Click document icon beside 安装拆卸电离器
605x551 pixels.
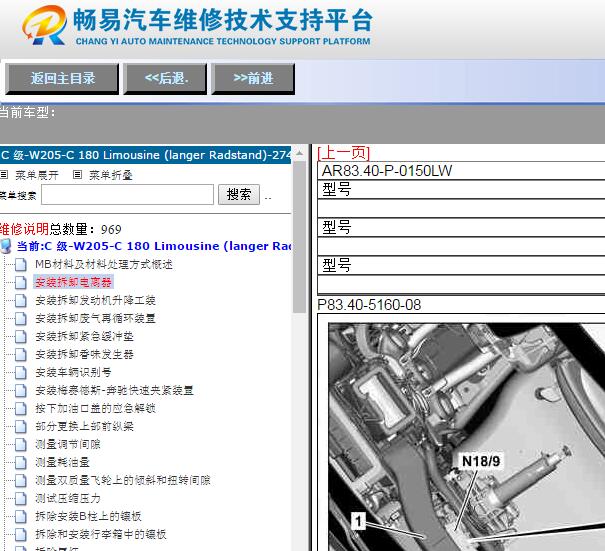20,282
